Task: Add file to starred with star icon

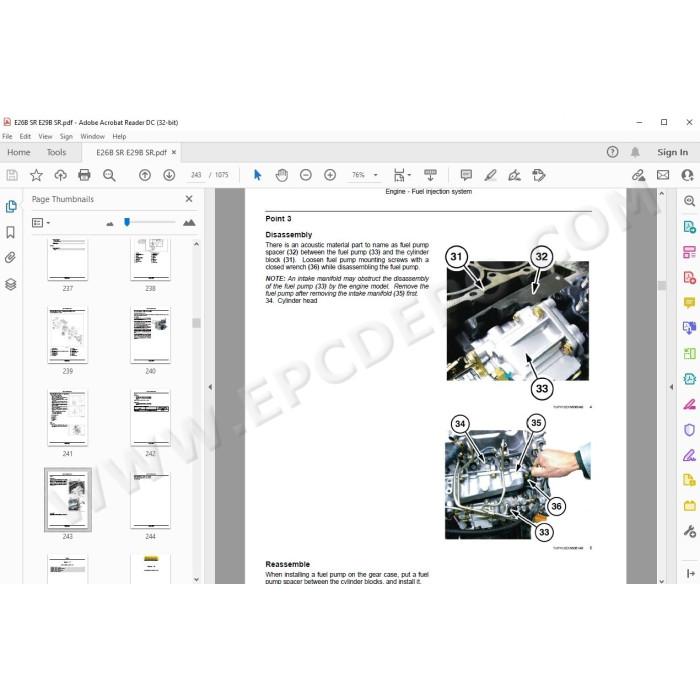Action: point(36,175)
